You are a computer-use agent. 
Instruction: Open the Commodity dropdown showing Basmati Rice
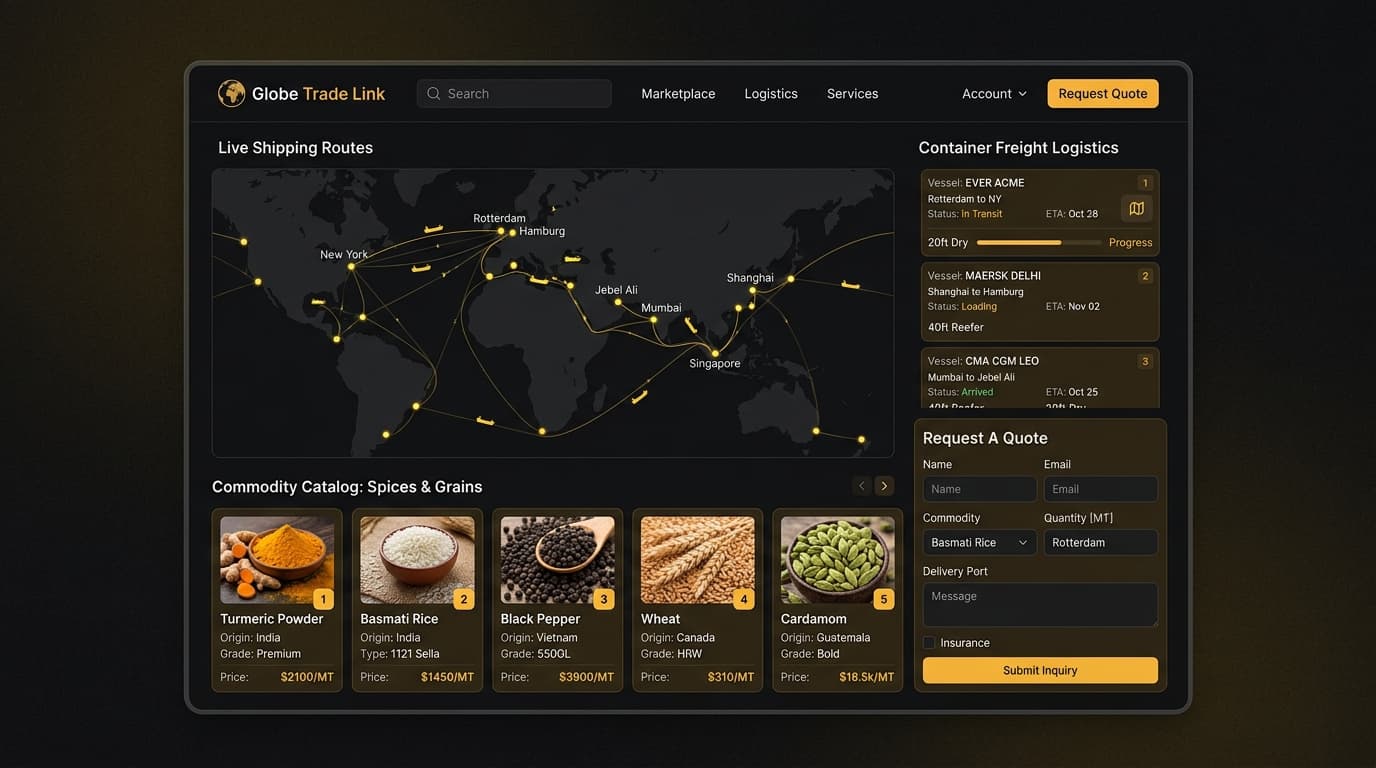tap(979, 542)
